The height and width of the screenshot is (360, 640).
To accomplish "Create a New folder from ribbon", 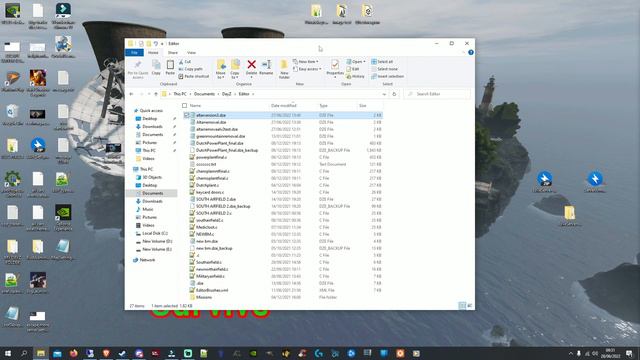I will pos(284,69).
